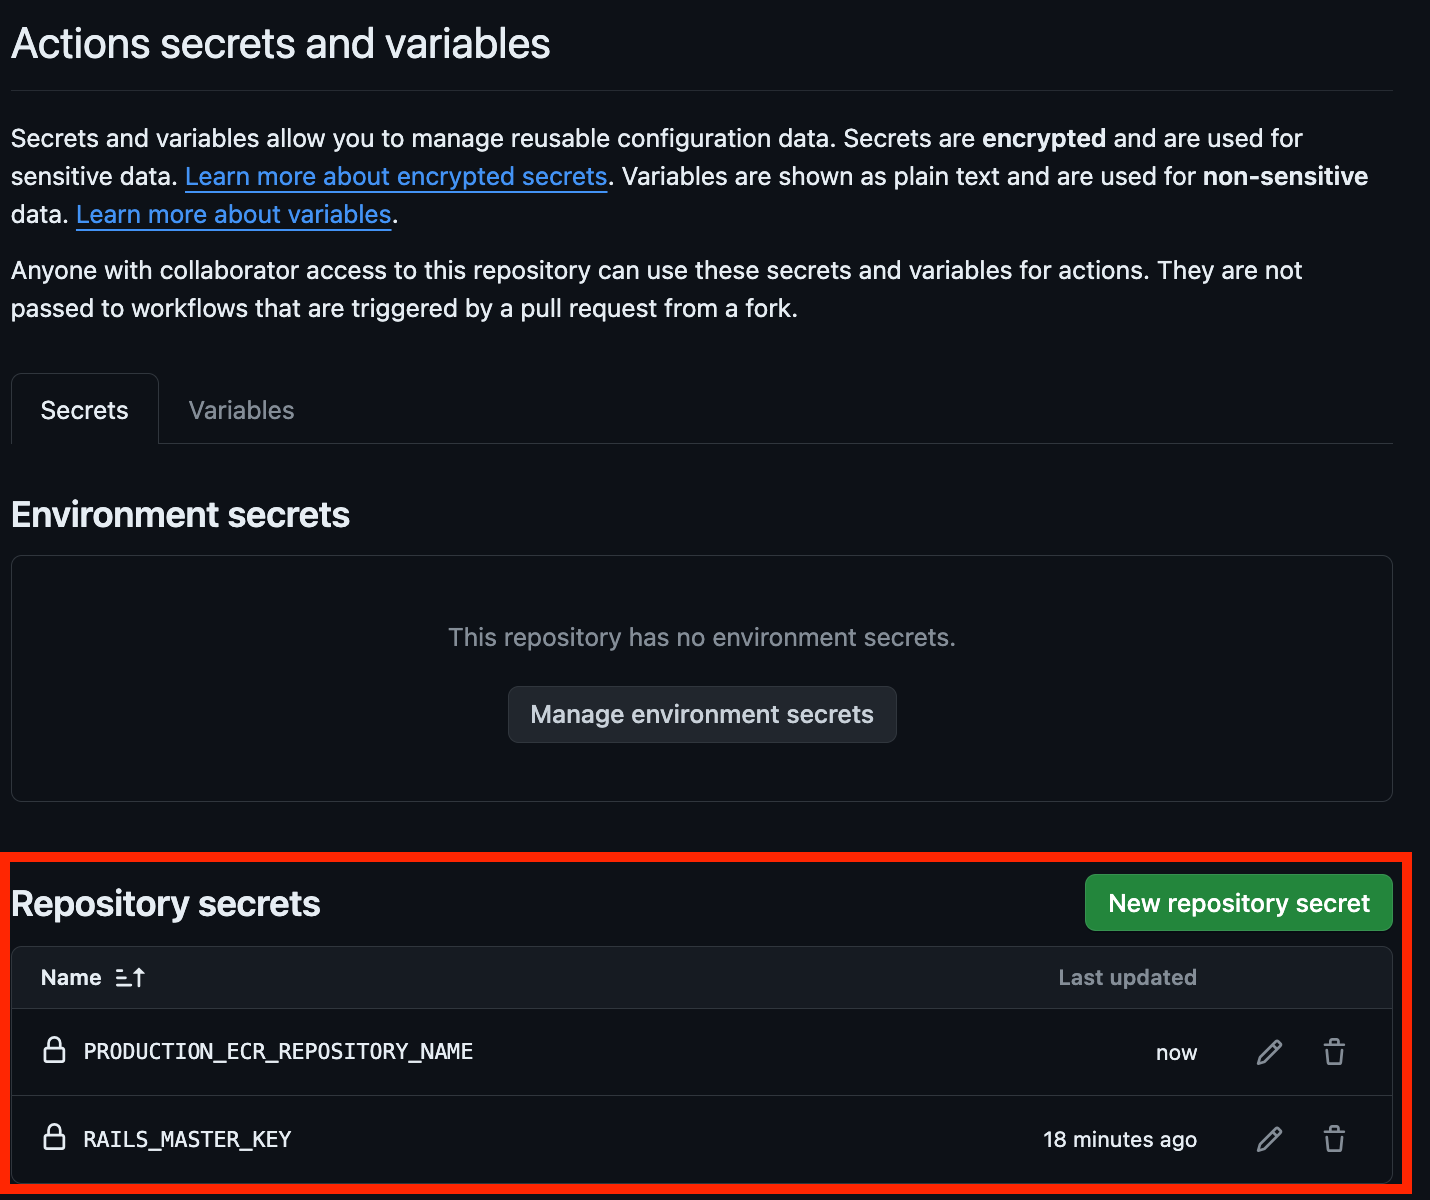Open the edit pencil icon for RAILS_MASTER_KEY
The height and width of the screenshot is (1200, 1430).
1268,1139
